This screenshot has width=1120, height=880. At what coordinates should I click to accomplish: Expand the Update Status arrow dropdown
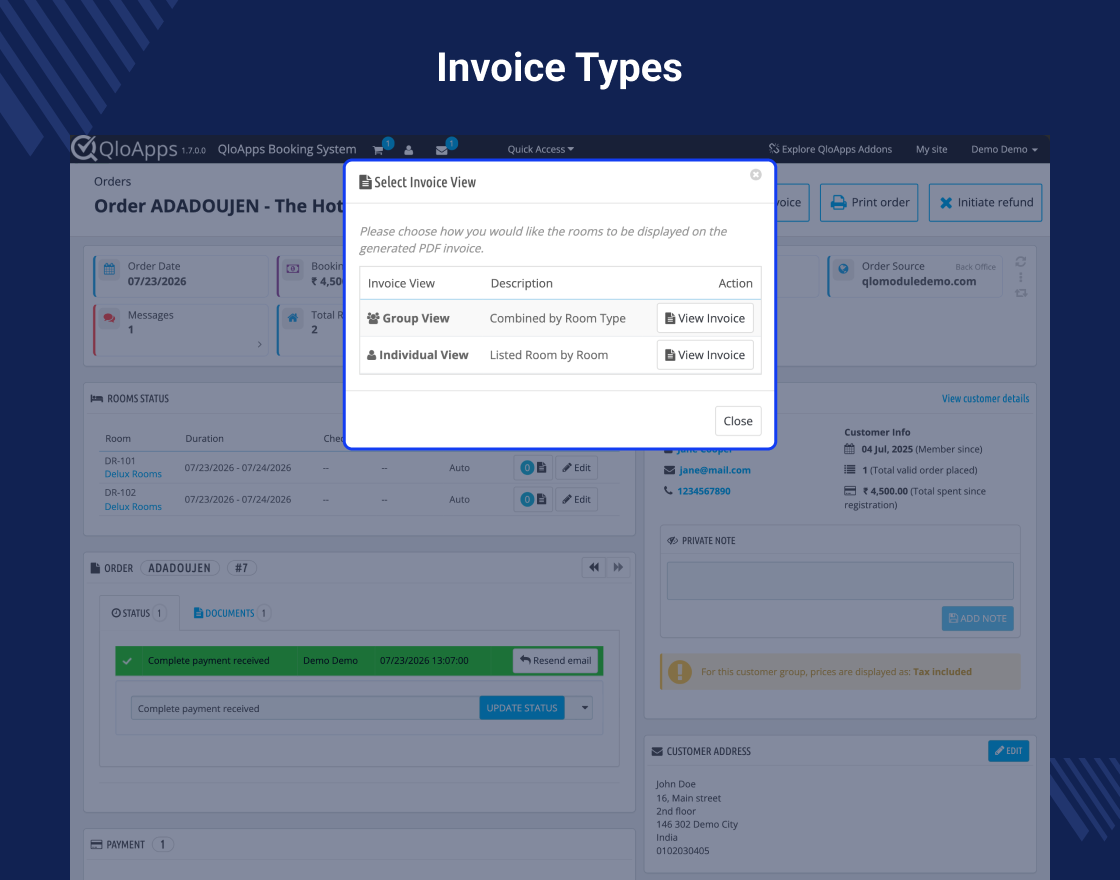tap(584, 708)
